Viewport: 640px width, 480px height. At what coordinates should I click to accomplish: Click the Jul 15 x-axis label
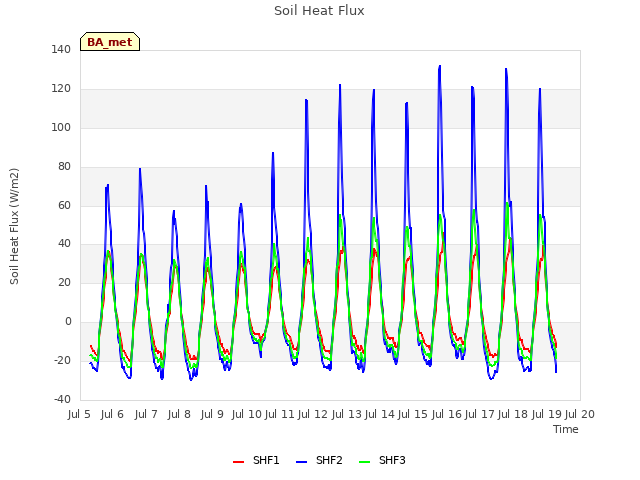coord(413,414)
